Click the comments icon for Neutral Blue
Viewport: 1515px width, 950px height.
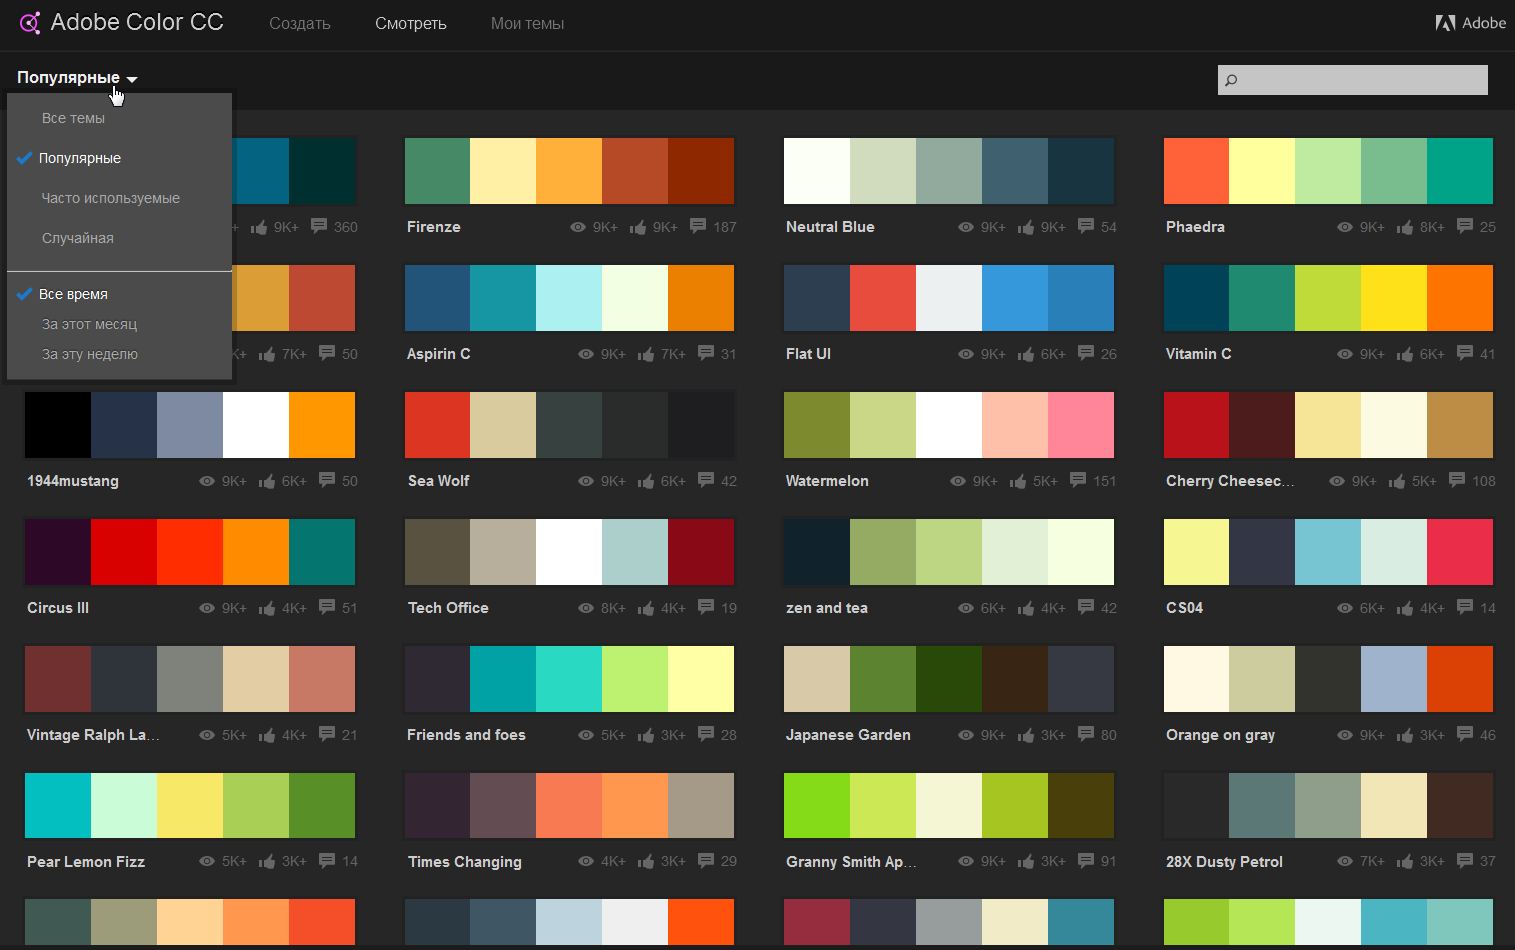click(1086, 226)
